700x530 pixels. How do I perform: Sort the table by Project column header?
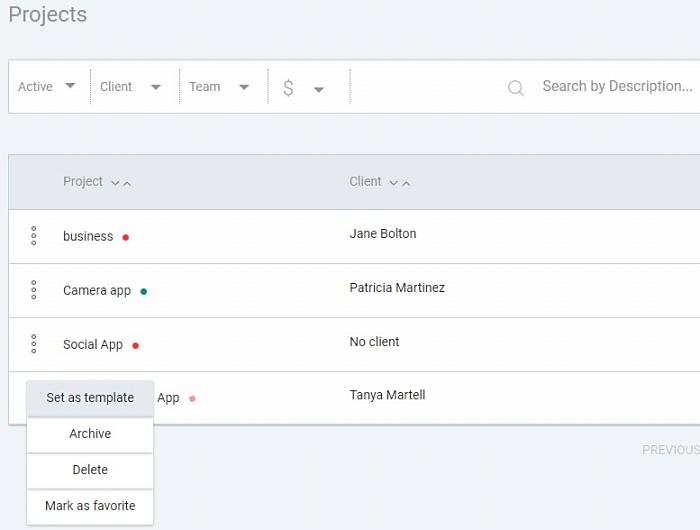(97, 182)
